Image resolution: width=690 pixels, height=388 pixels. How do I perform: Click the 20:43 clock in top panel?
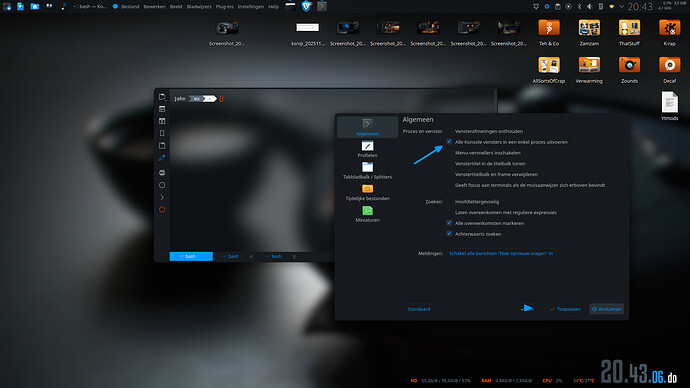click(640, 7)
